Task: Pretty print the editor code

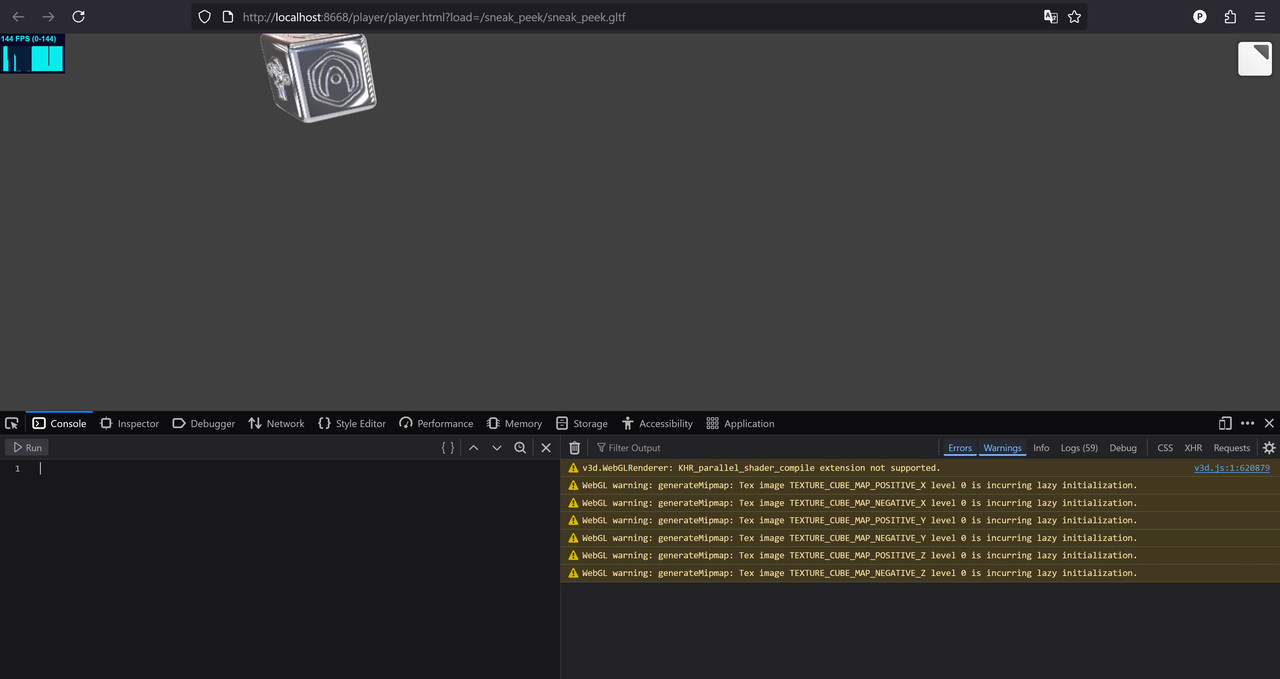Action: (448, 448)
